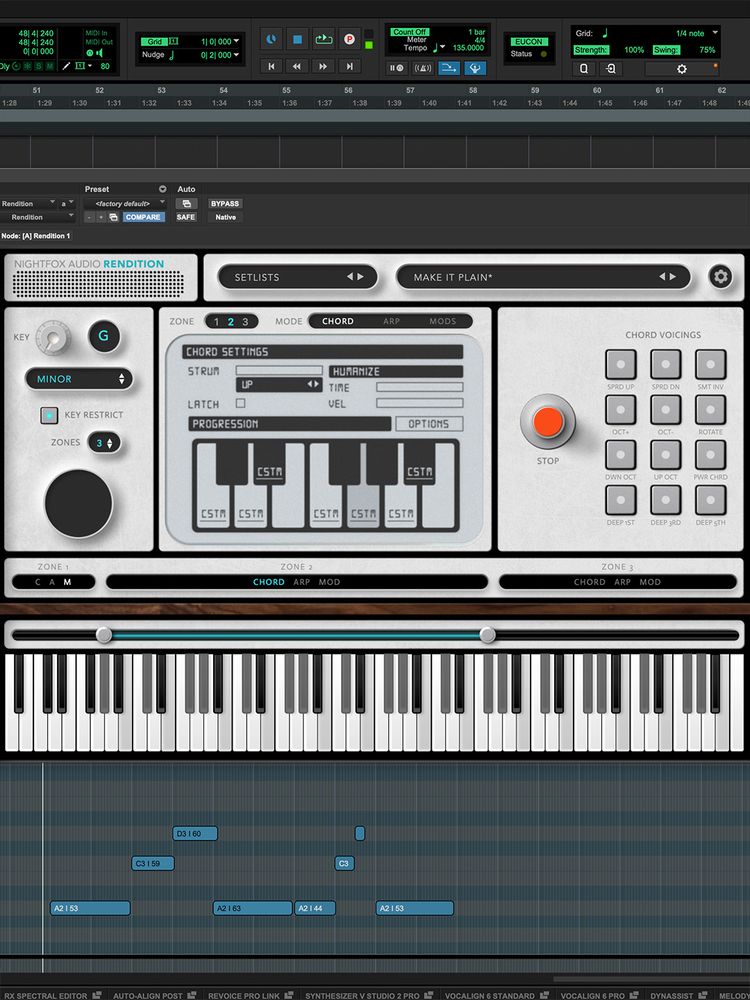This screenshot has width=750, height=1000.
Task: Toggle the DEEP 3RD chord voicing pad
Action: click(x=666, y=500)
